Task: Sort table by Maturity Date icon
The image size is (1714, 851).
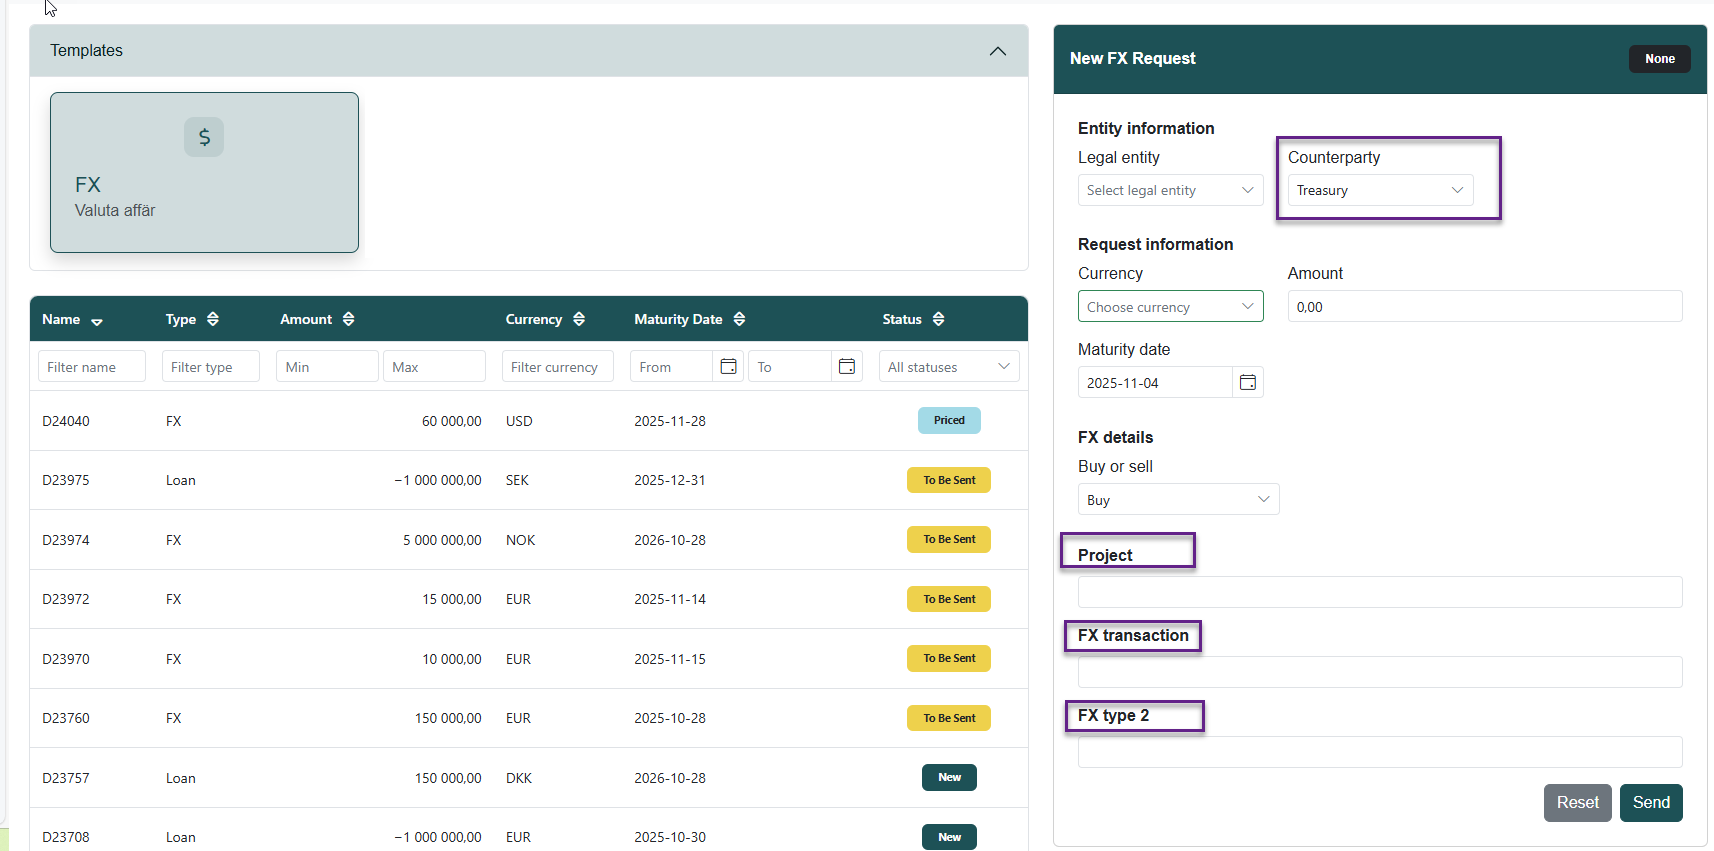Action: pos(739,319)
